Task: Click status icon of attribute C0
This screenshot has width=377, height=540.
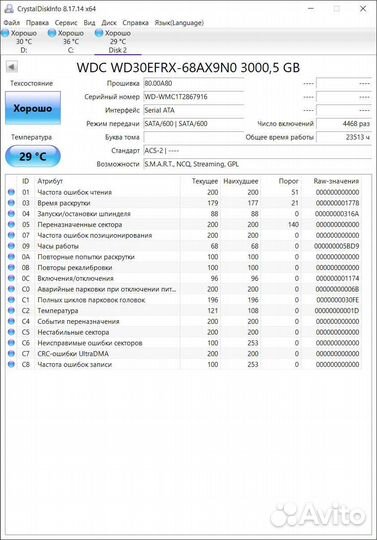Action: point(11,289)
